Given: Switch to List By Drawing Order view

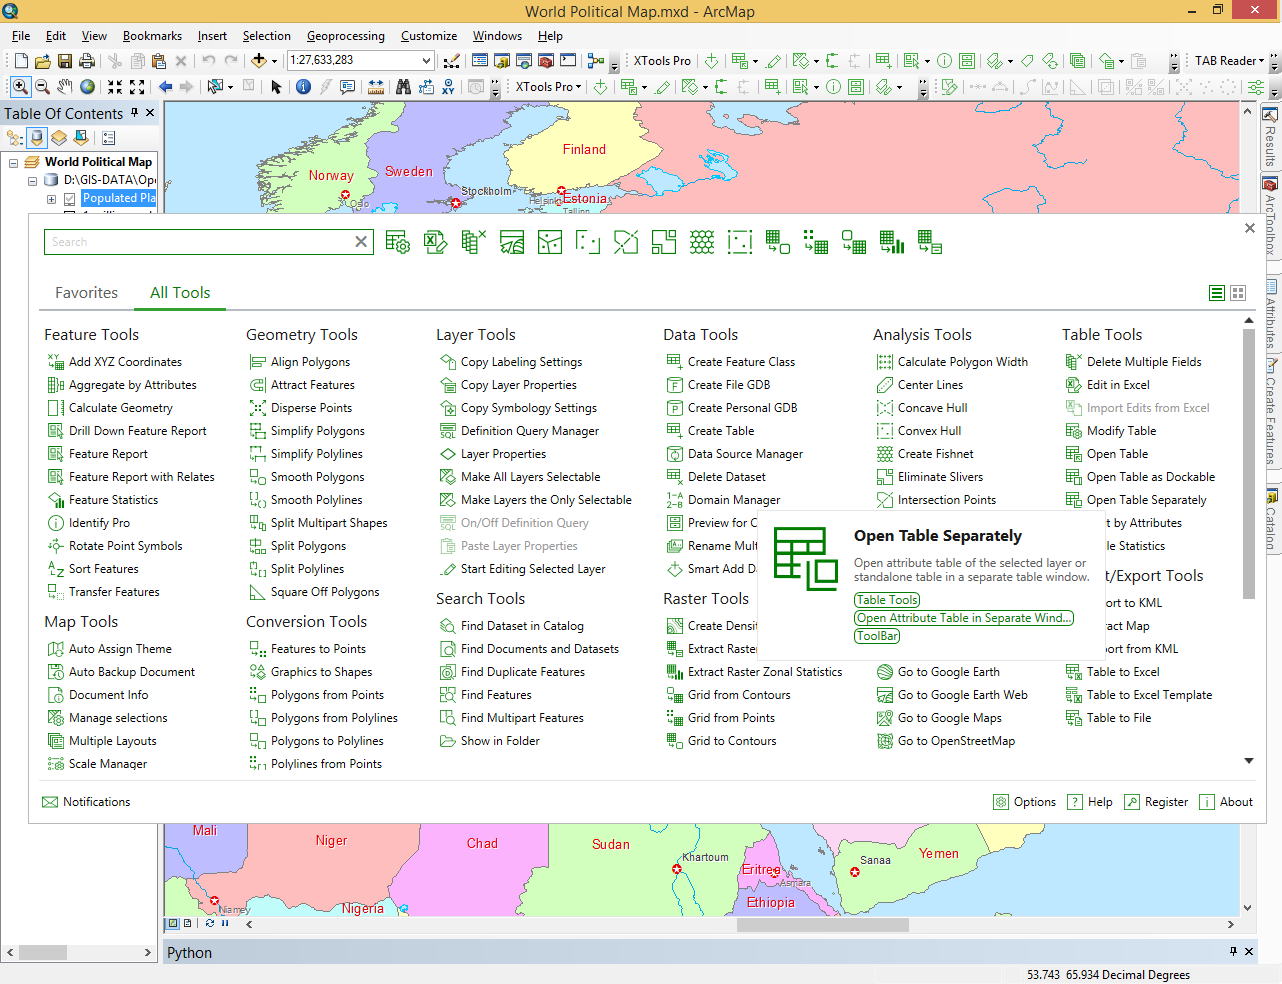Looking at the screenshot, I should coord(15,137).
